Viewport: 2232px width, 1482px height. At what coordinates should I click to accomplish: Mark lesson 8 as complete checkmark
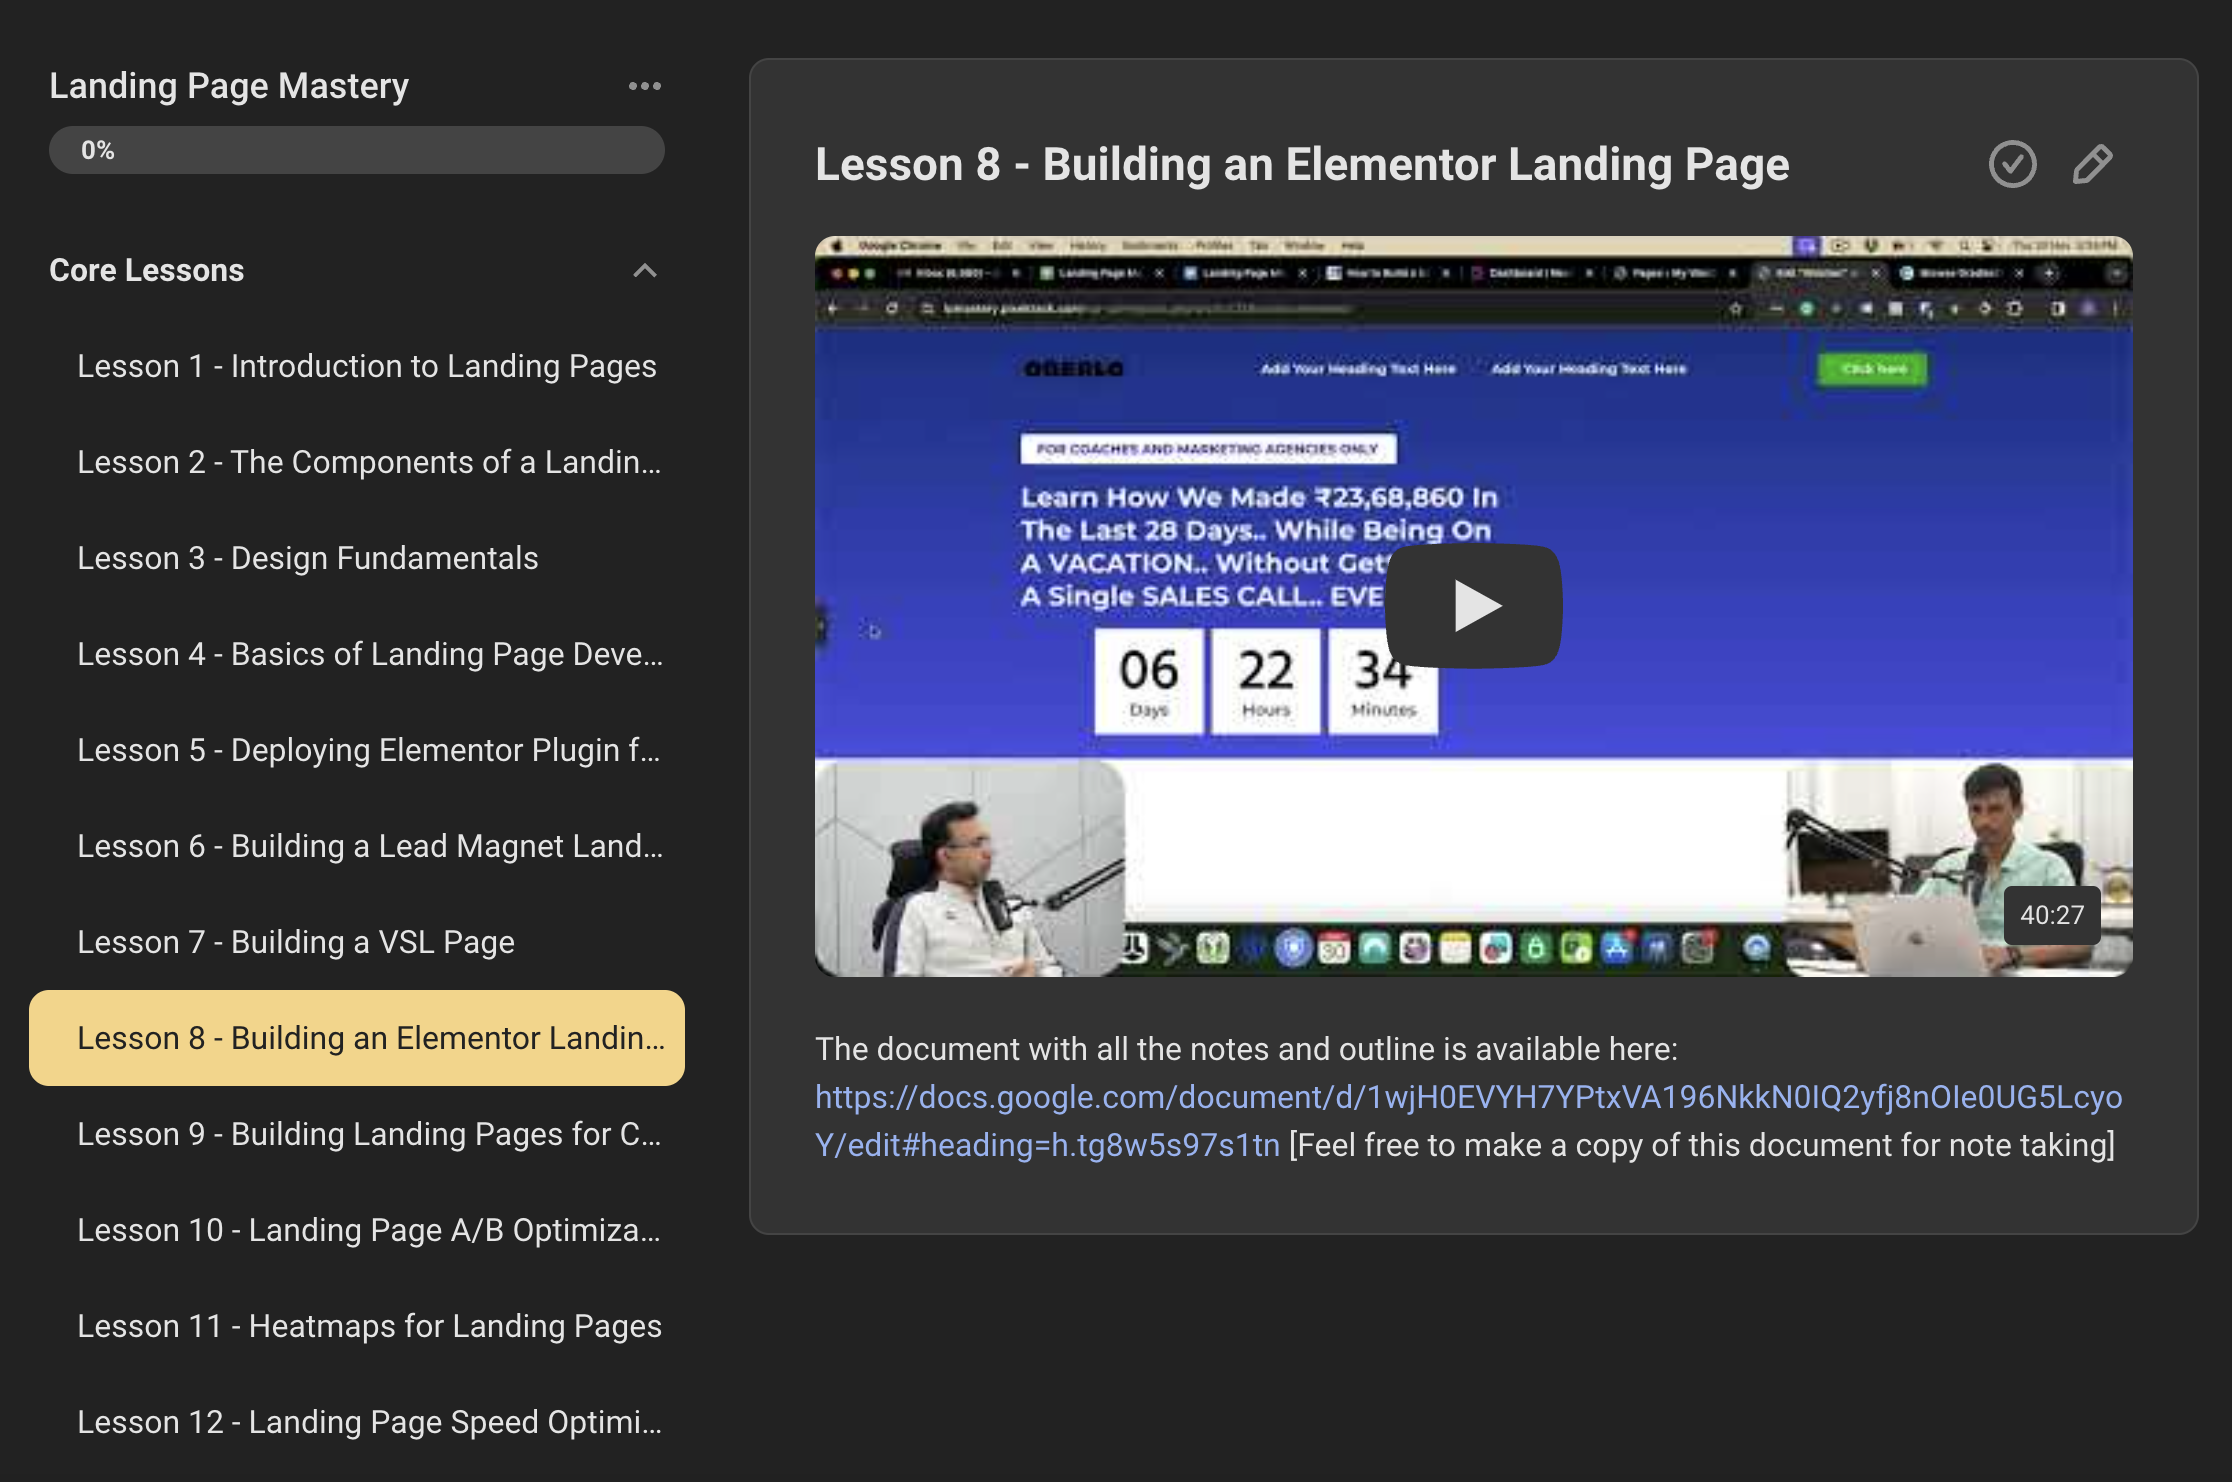click(x=2012, y=164)
